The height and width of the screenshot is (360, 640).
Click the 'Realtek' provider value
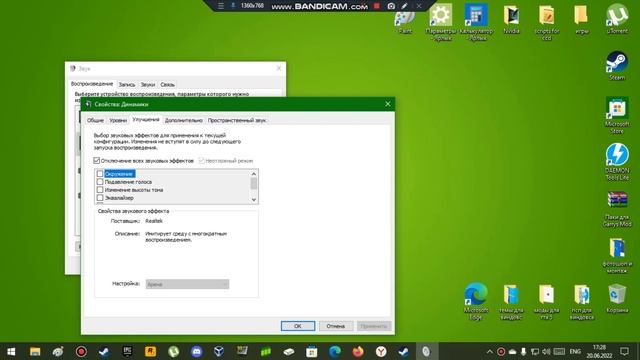click(x=154, y=221)
